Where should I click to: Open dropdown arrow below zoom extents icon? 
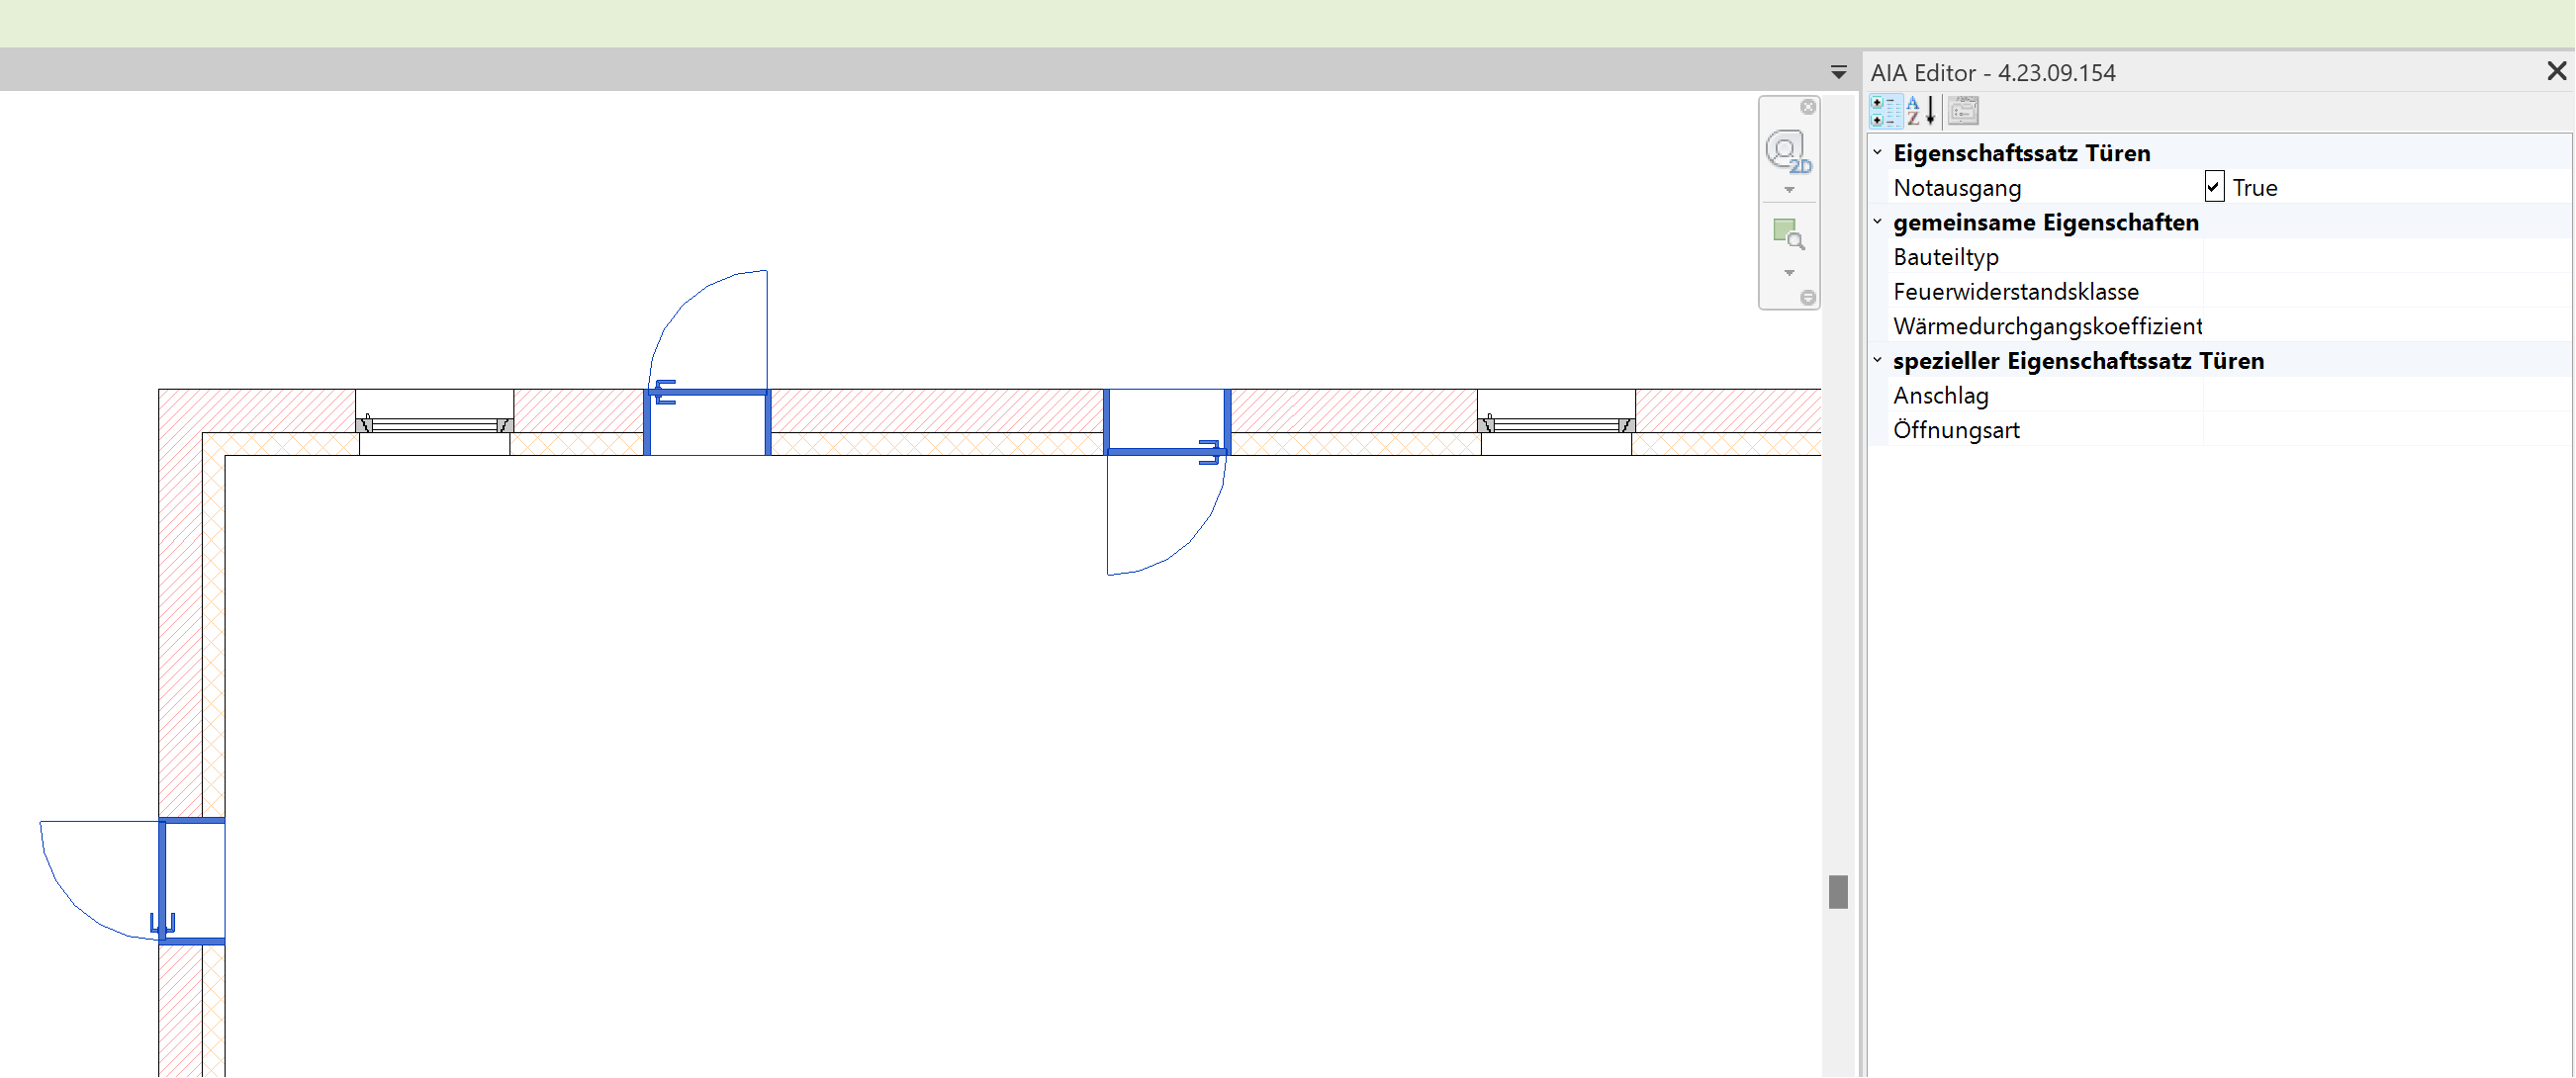1789,273
